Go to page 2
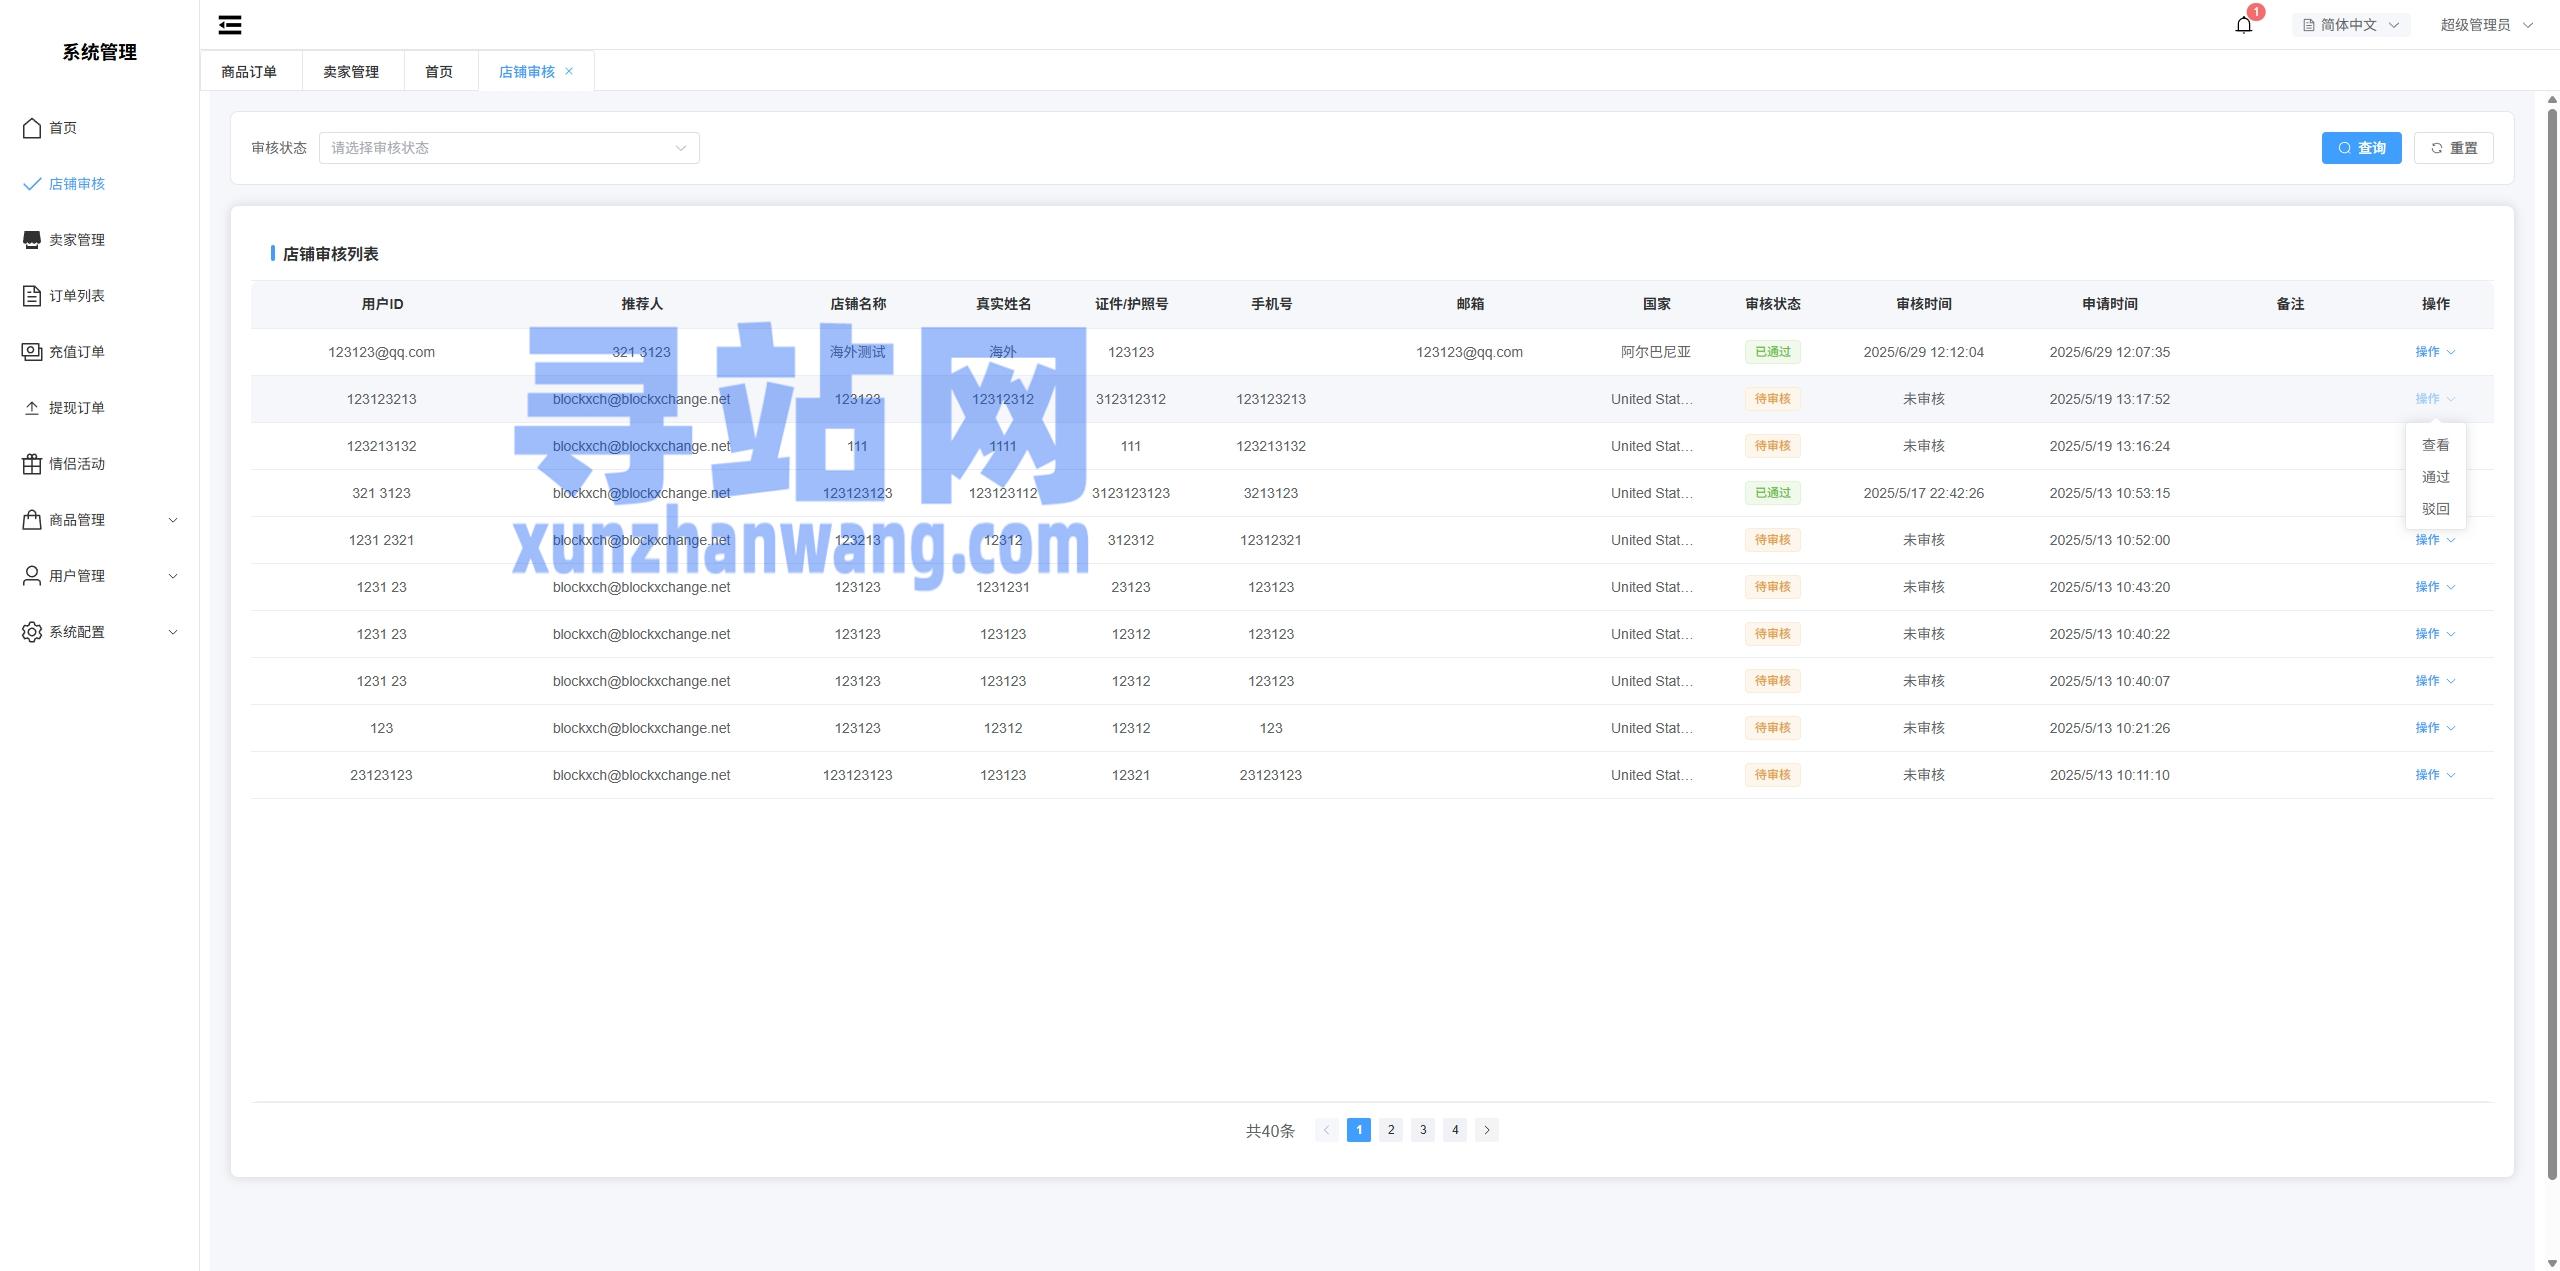 click(1391, 1130)
